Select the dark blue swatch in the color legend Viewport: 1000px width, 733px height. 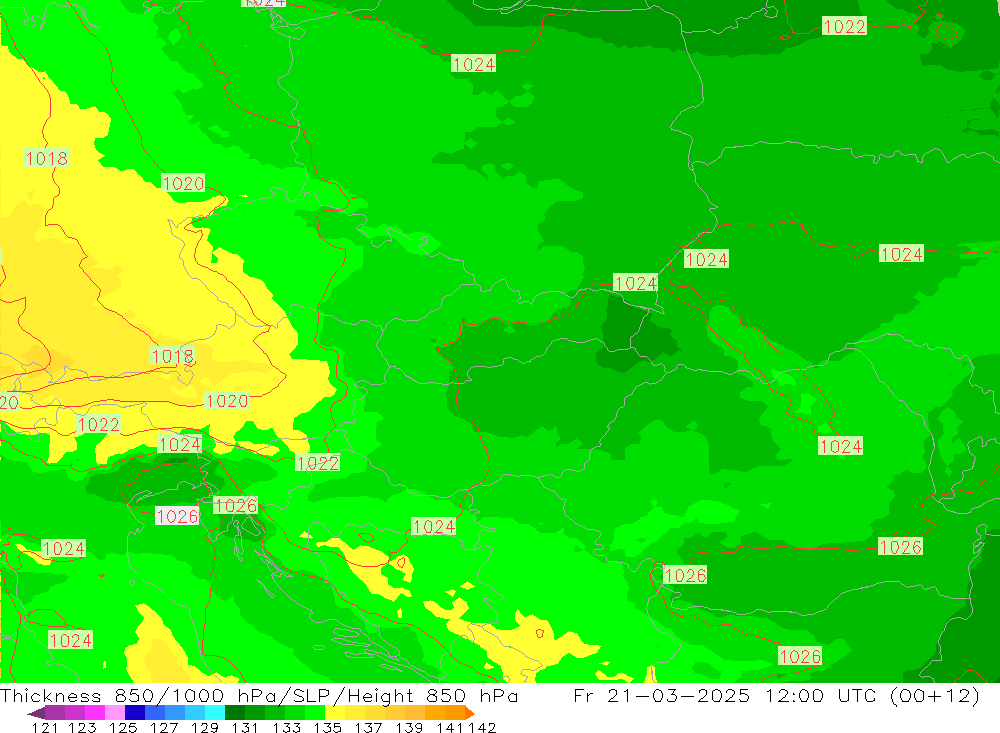[x=135, y=713]
